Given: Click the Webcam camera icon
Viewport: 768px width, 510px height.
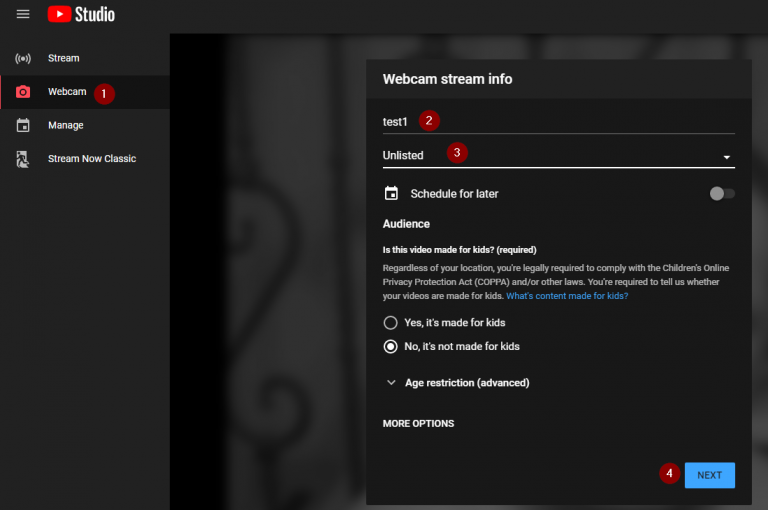Looking at the screenshot, I should [x=23, y=92].
